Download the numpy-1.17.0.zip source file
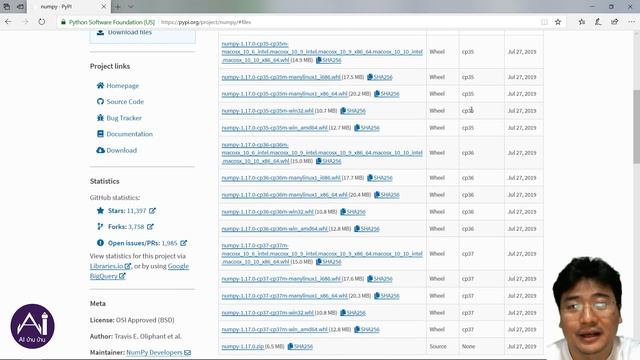Image resolution: width=640 pixels, height=360 pixels. (242, 347)
